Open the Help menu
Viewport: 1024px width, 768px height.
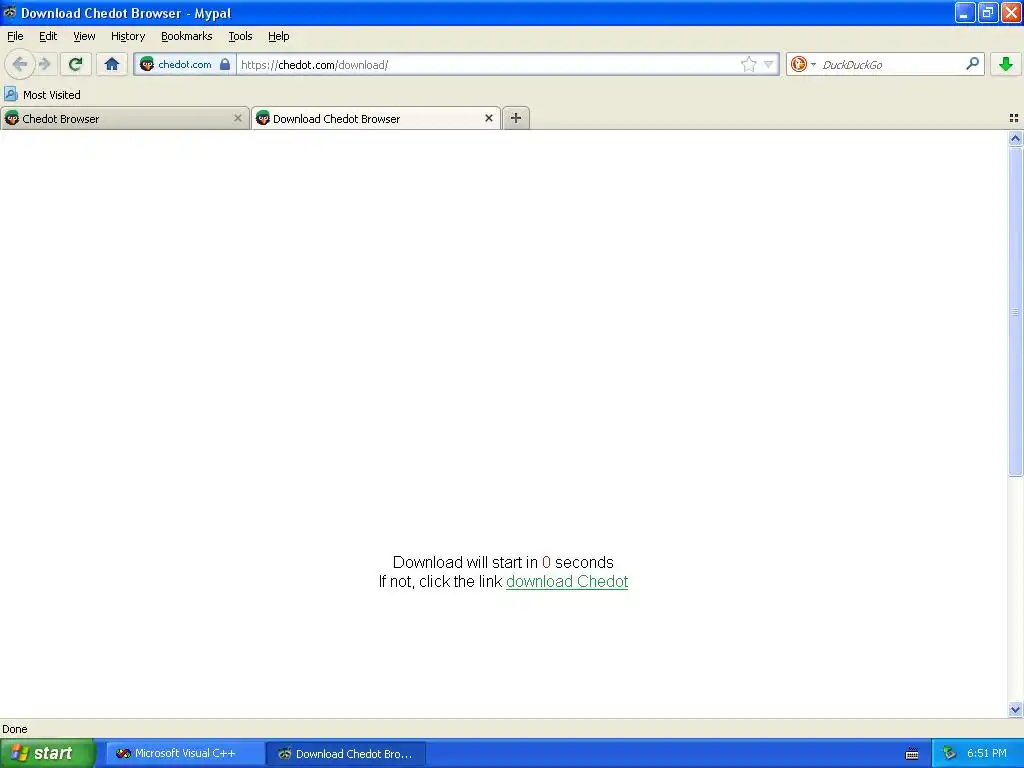click(x=279, y=36)
